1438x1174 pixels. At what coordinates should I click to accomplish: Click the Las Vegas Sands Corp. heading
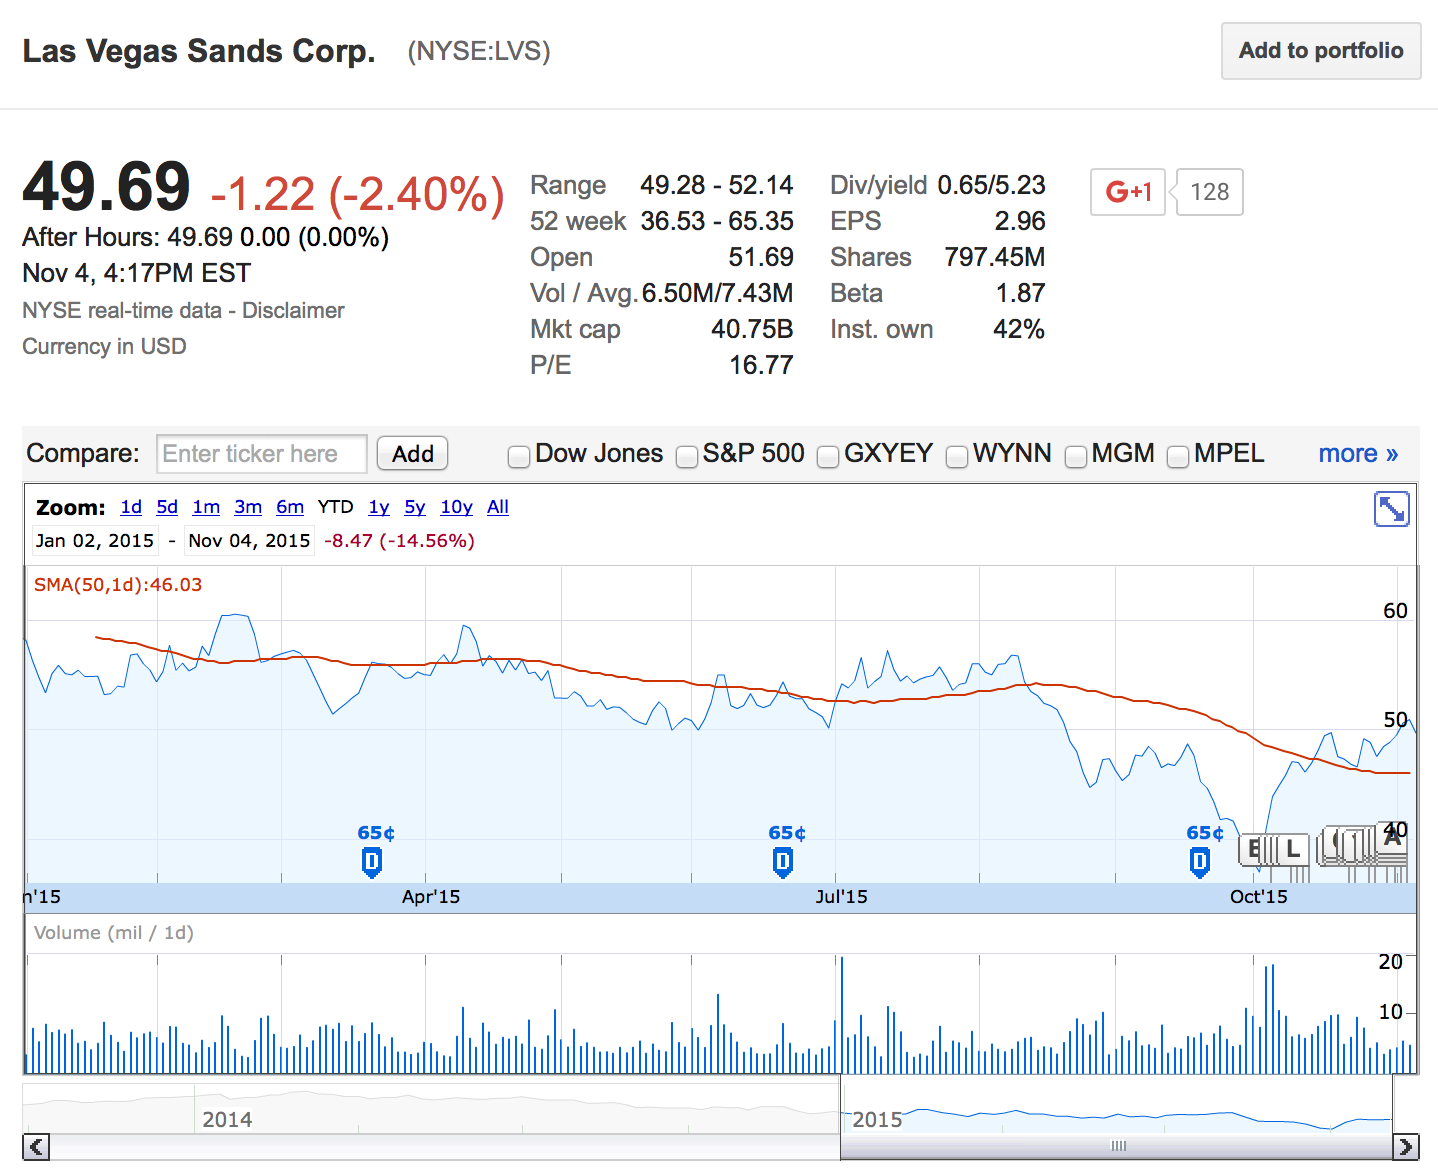(199, 51)
